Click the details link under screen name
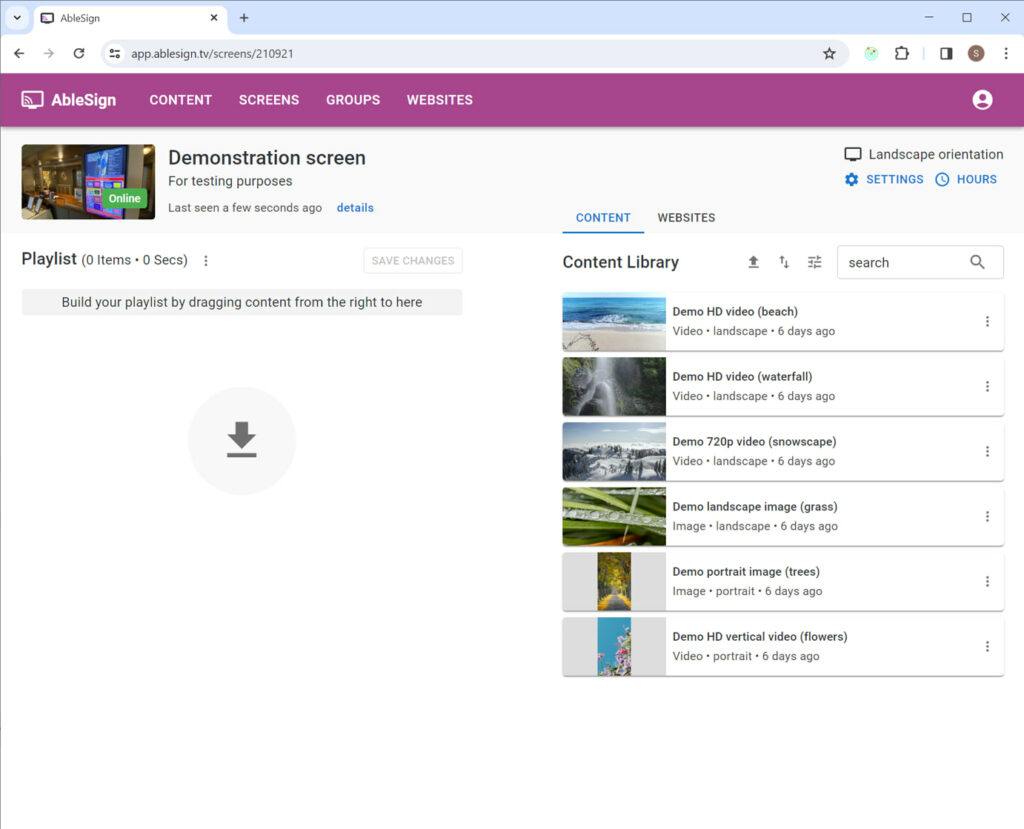 (355, 208)
